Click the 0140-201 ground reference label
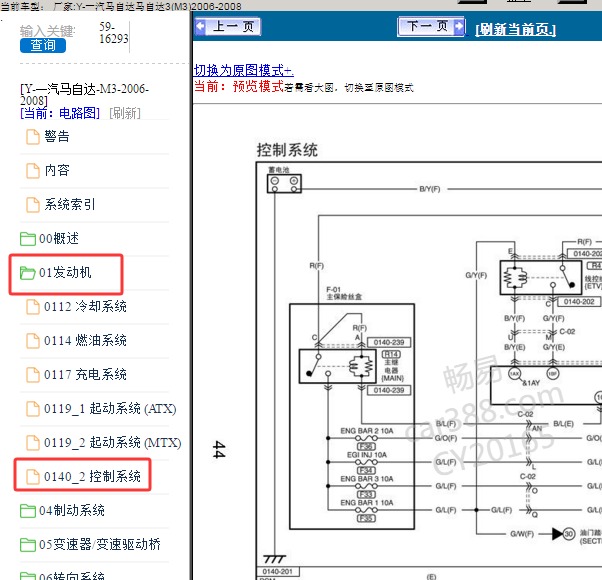 [x=278, y=572]
